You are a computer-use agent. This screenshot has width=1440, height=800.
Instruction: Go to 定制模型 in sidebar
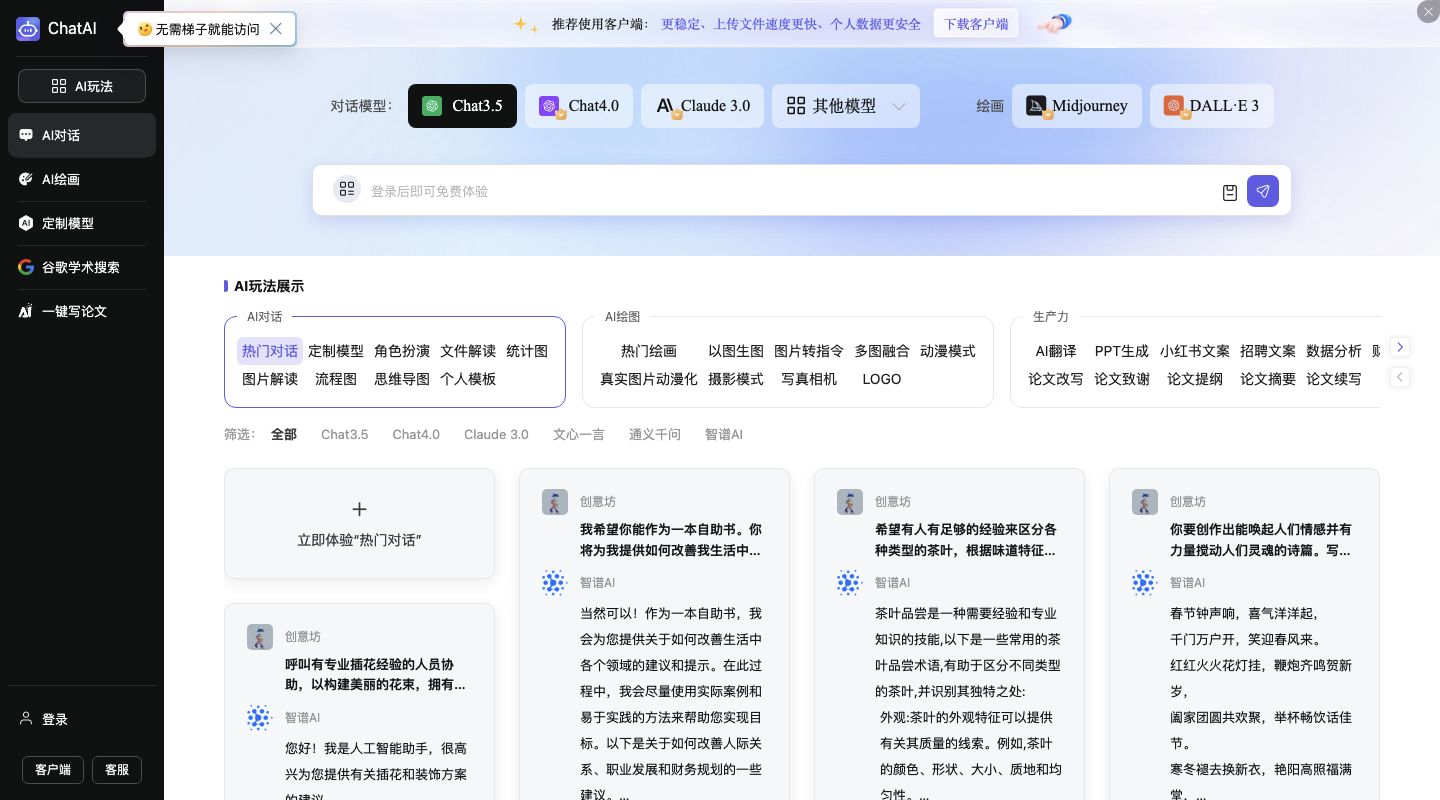[82, 223]
